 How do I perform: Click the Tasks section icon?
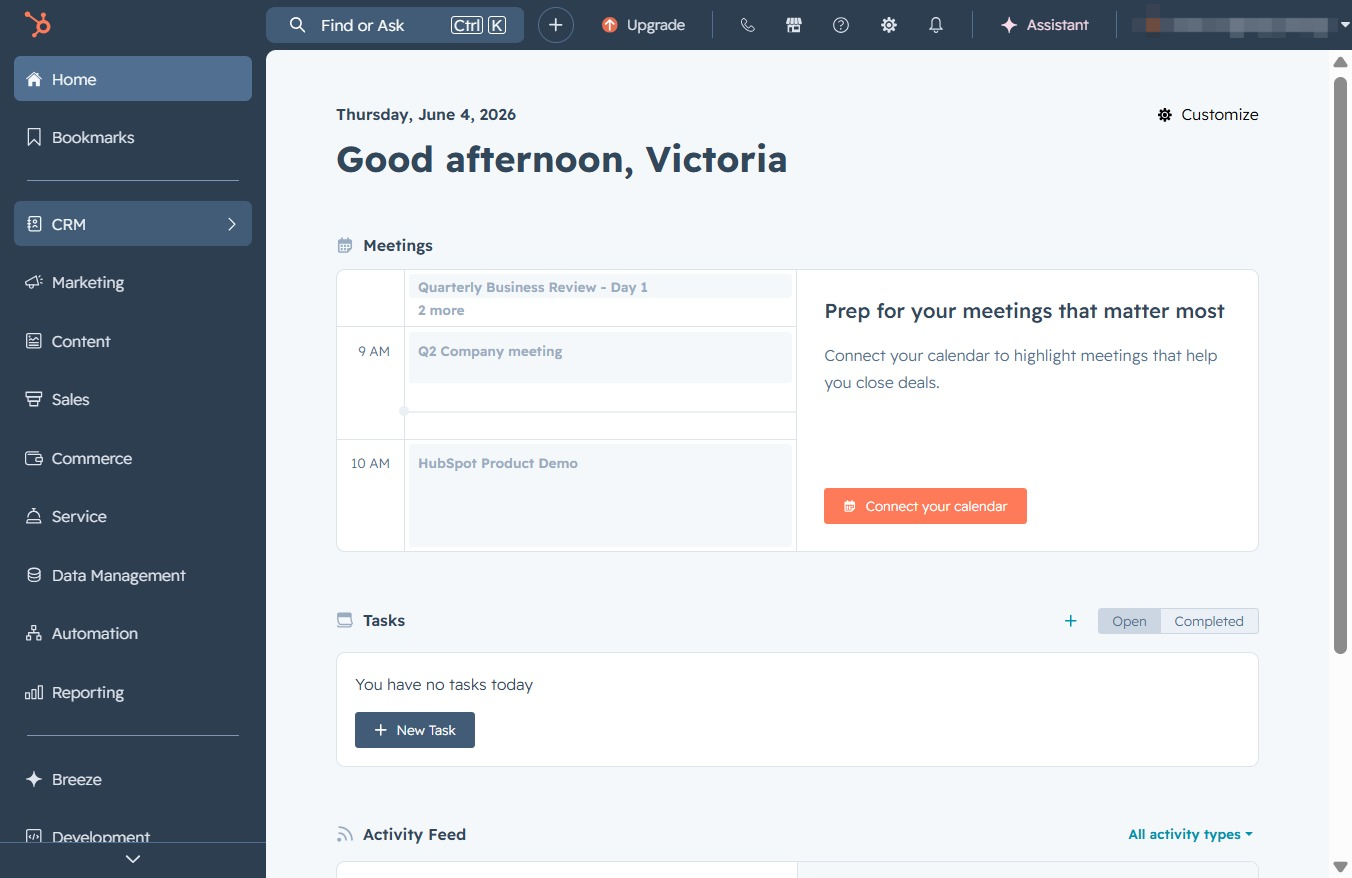coord(345,620)
